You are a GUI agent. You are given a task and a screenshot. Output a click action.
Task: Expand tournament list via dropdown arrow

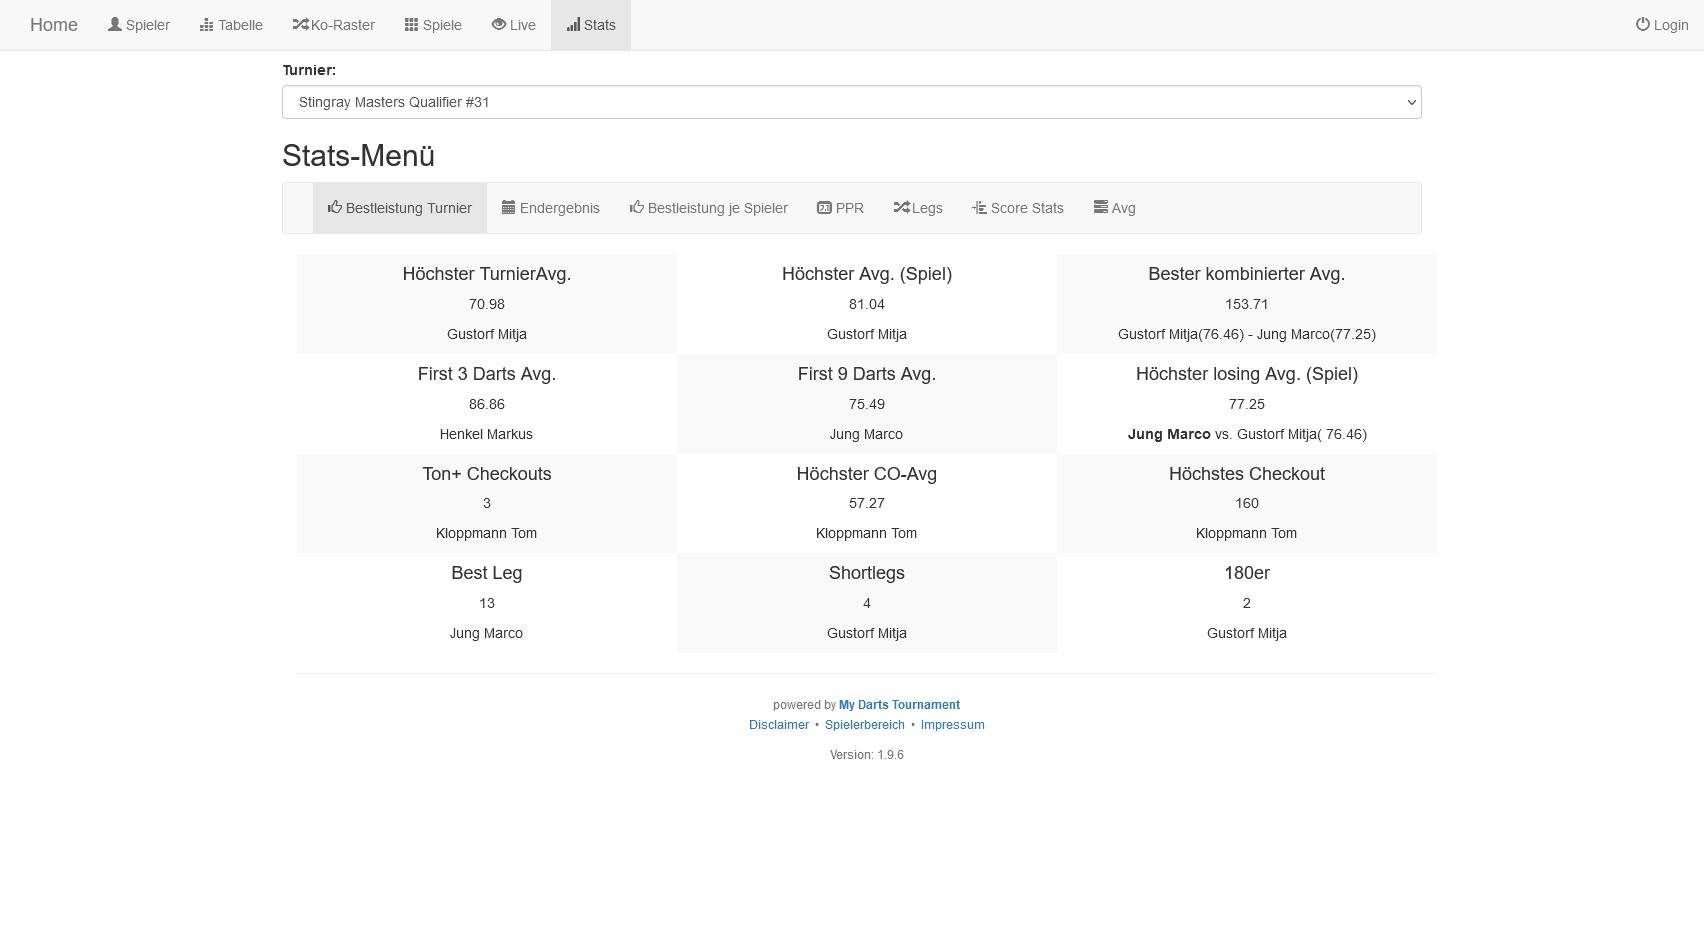1411,102
